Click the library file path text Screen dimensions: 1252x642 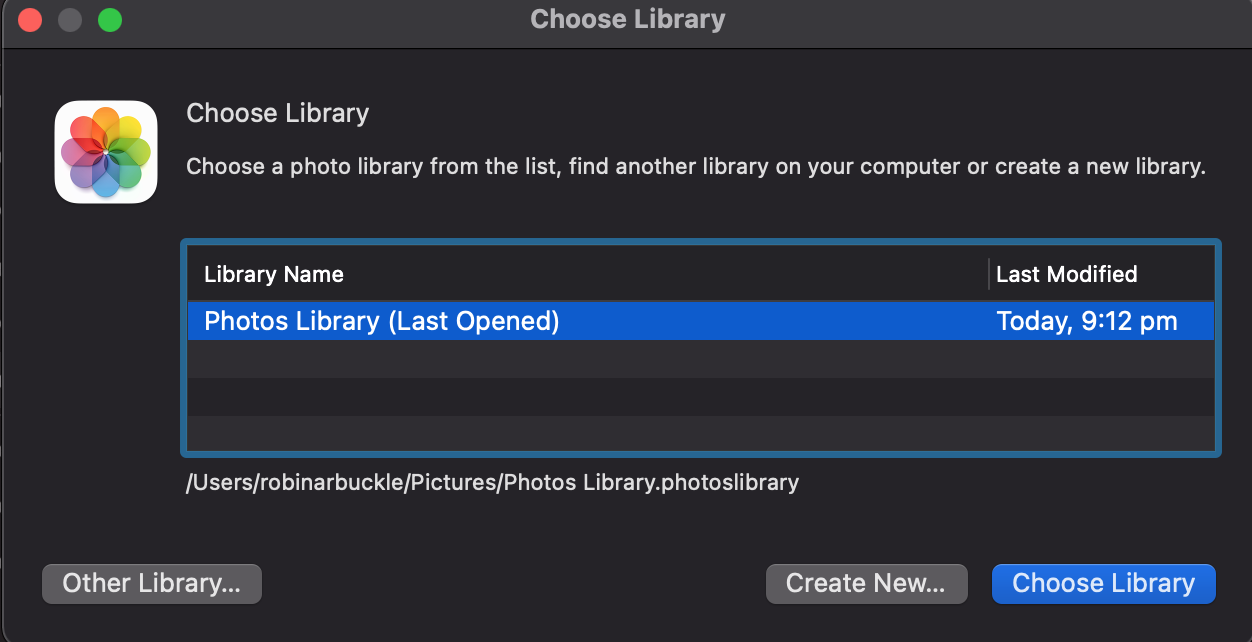(x=492, y=483)
